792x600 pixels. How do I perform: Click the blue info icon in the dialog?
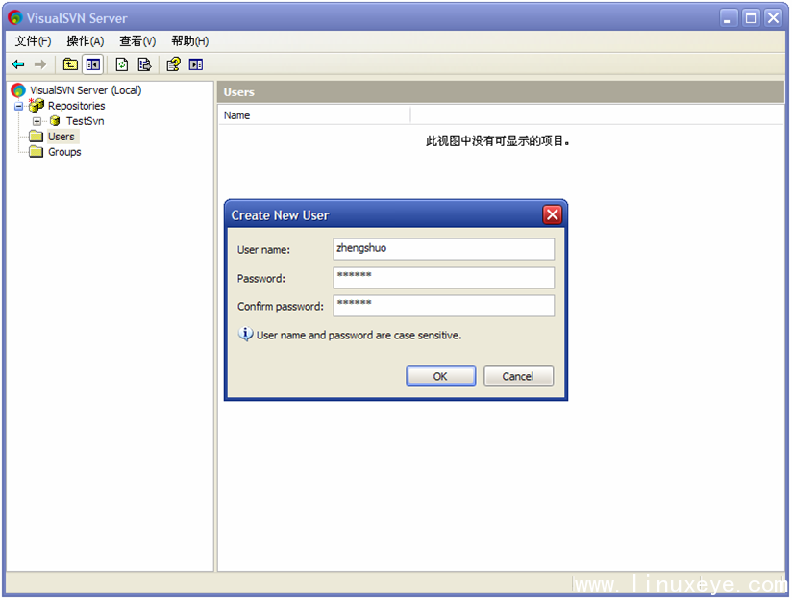(245, 334)
